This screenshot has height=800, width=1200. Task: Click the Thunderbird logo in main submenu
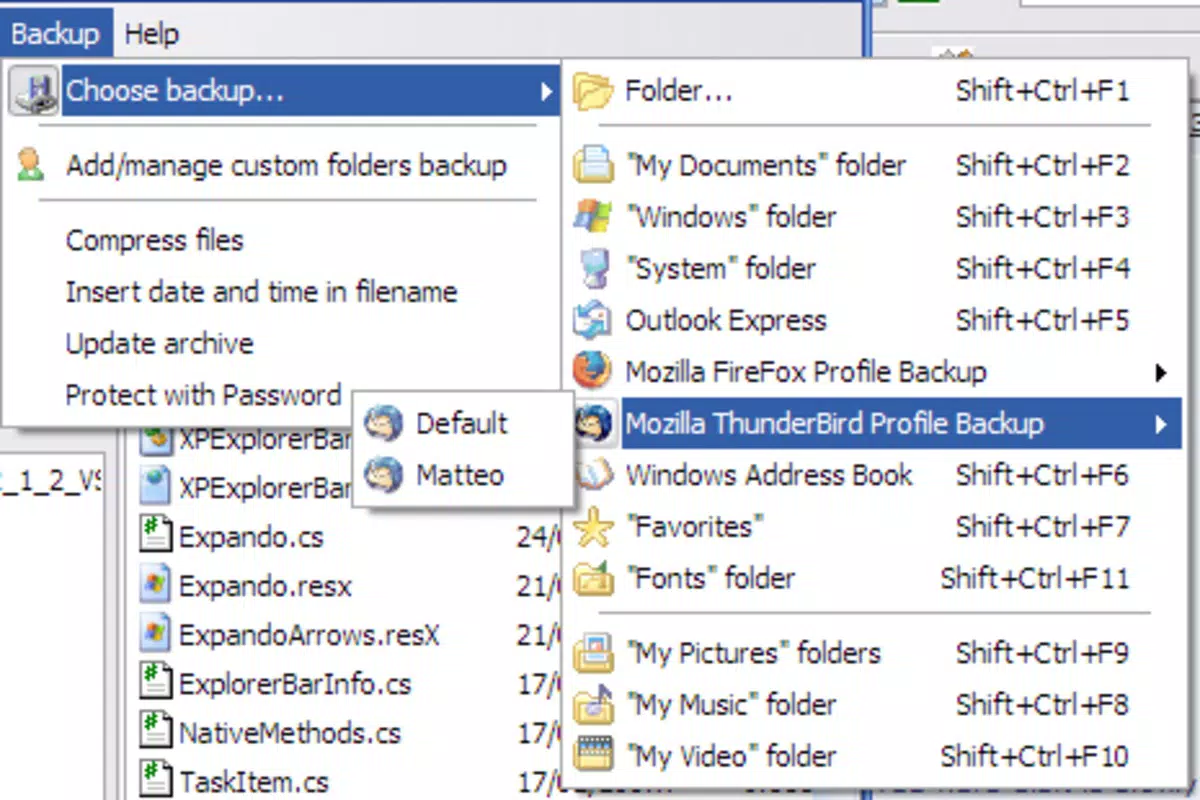(593, 424)
